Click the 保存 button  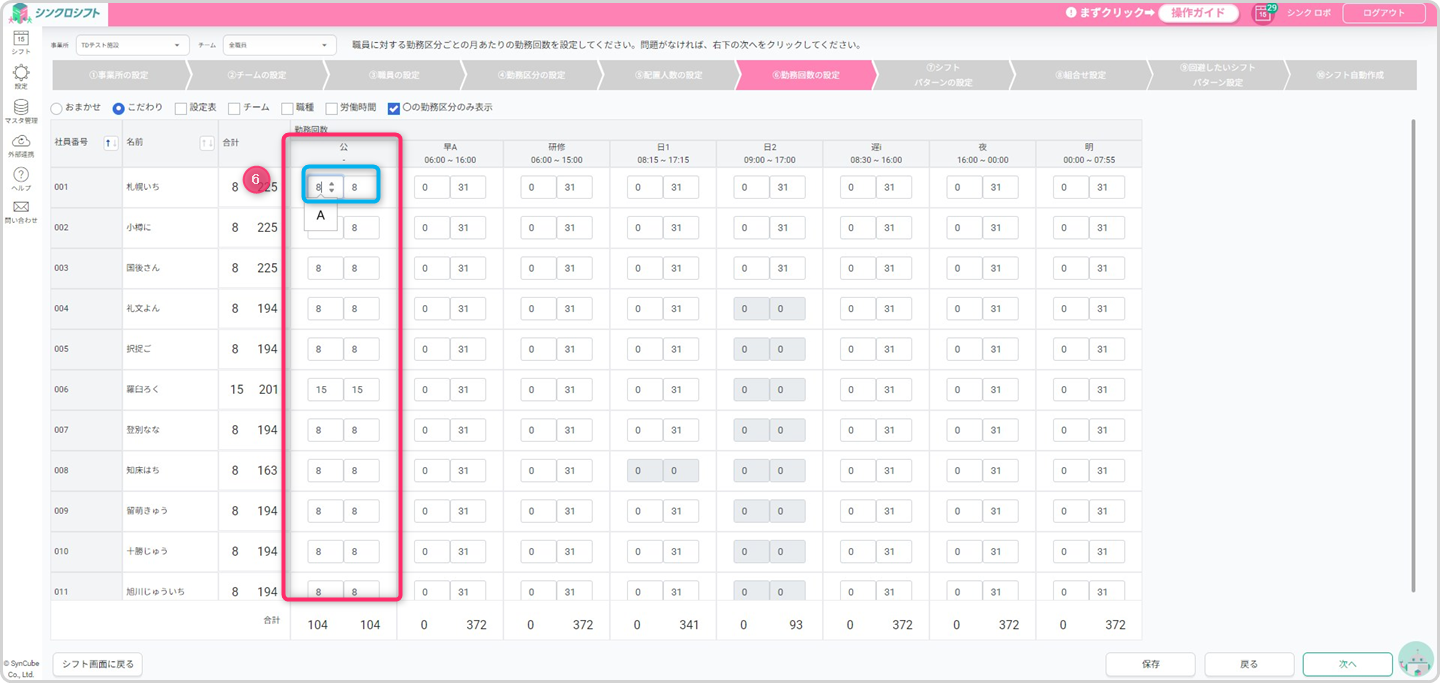coord(1150,664)
